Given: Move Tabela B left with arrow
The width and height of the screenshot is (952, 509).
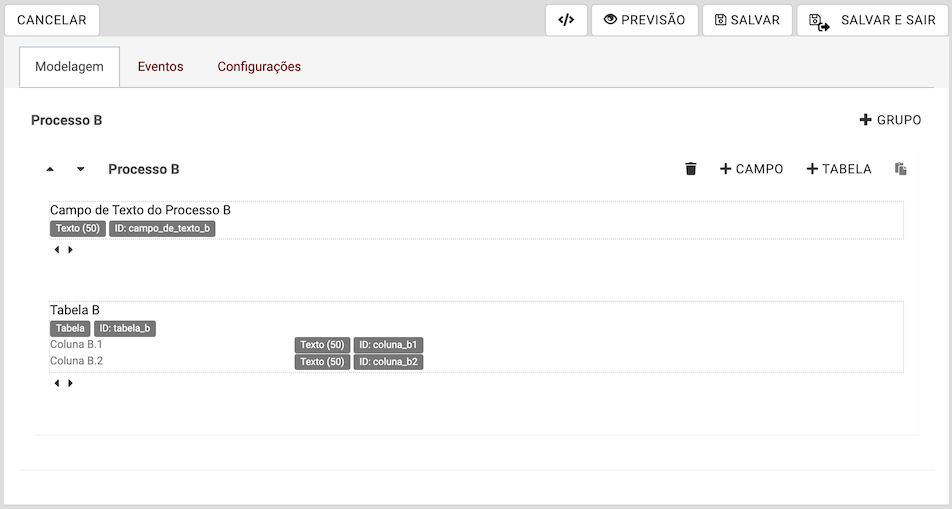Looking at the screenshot, I should [x=57, y=383].
